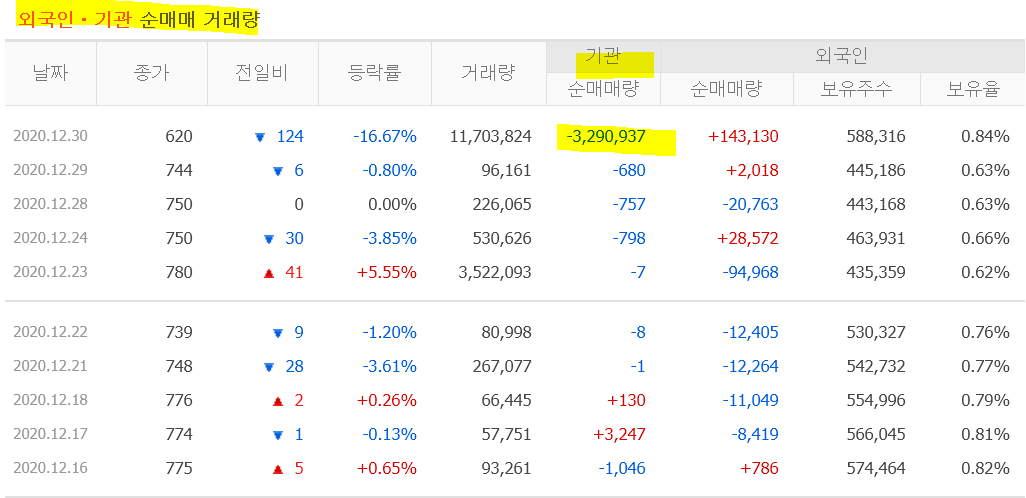Click the closing price 620

click(179, 137)
